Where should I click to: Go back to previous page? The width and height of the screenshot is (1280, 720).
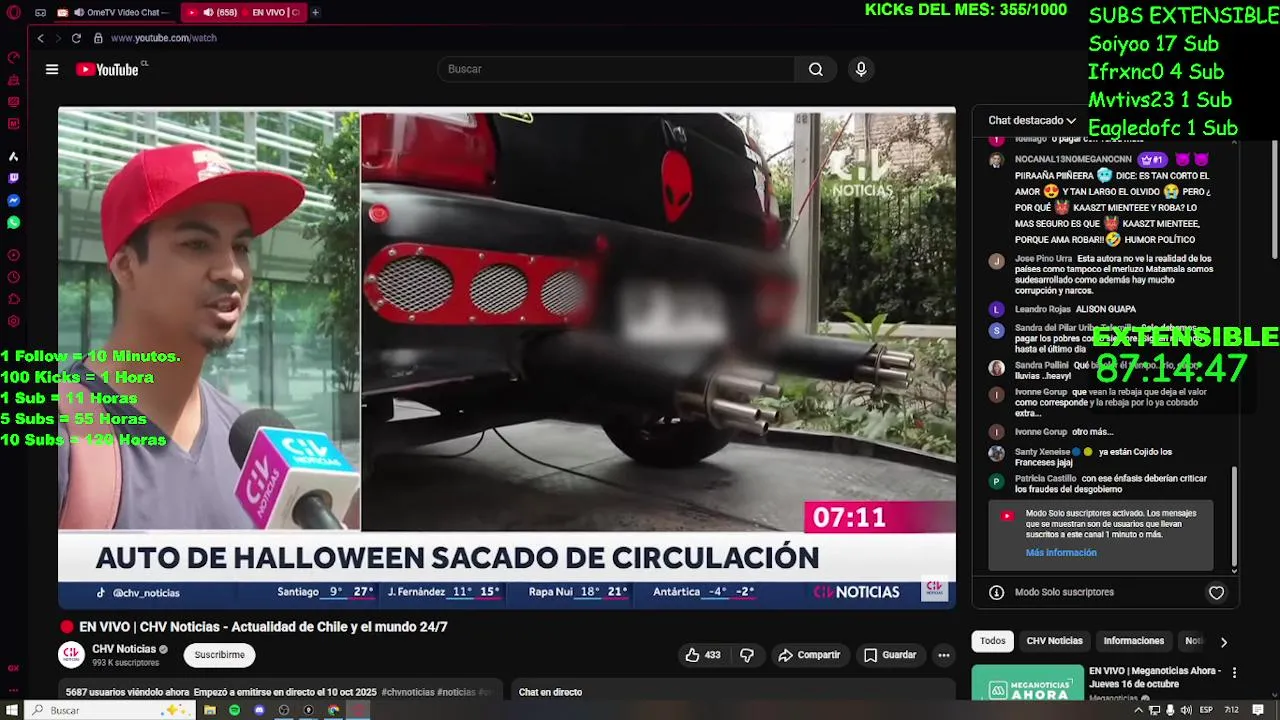[40, 38]
